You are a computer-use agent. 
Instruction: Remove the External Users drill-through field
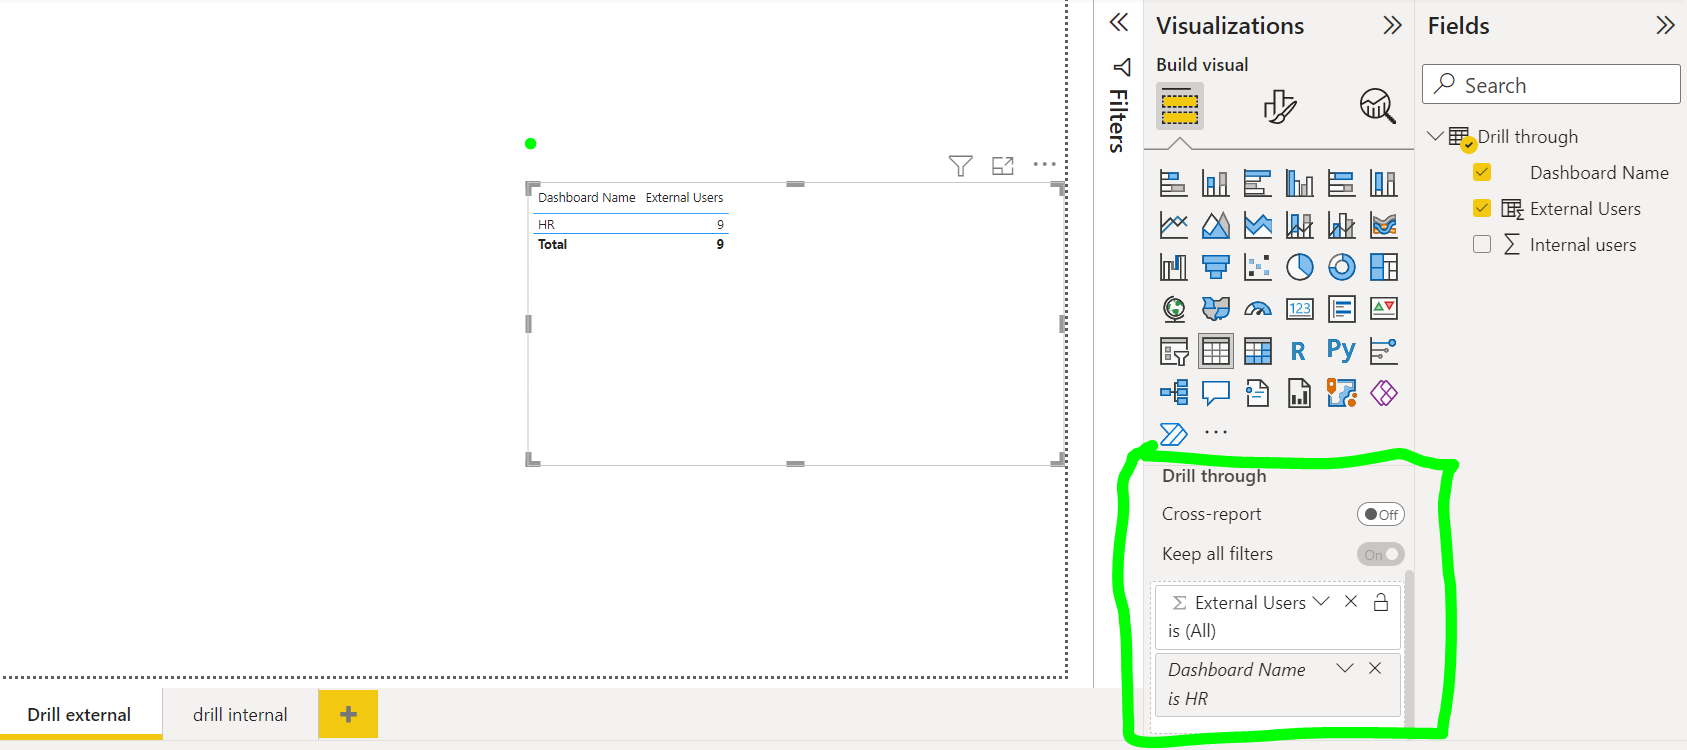click(1351, 601)
